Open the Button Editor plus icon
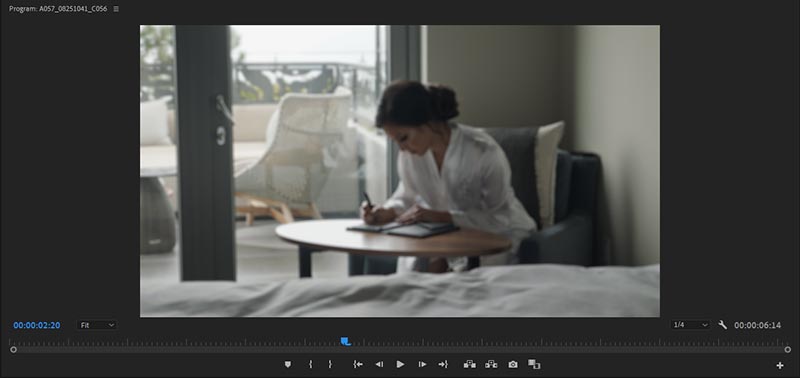800x378 pixels. (x=780, y=365)
